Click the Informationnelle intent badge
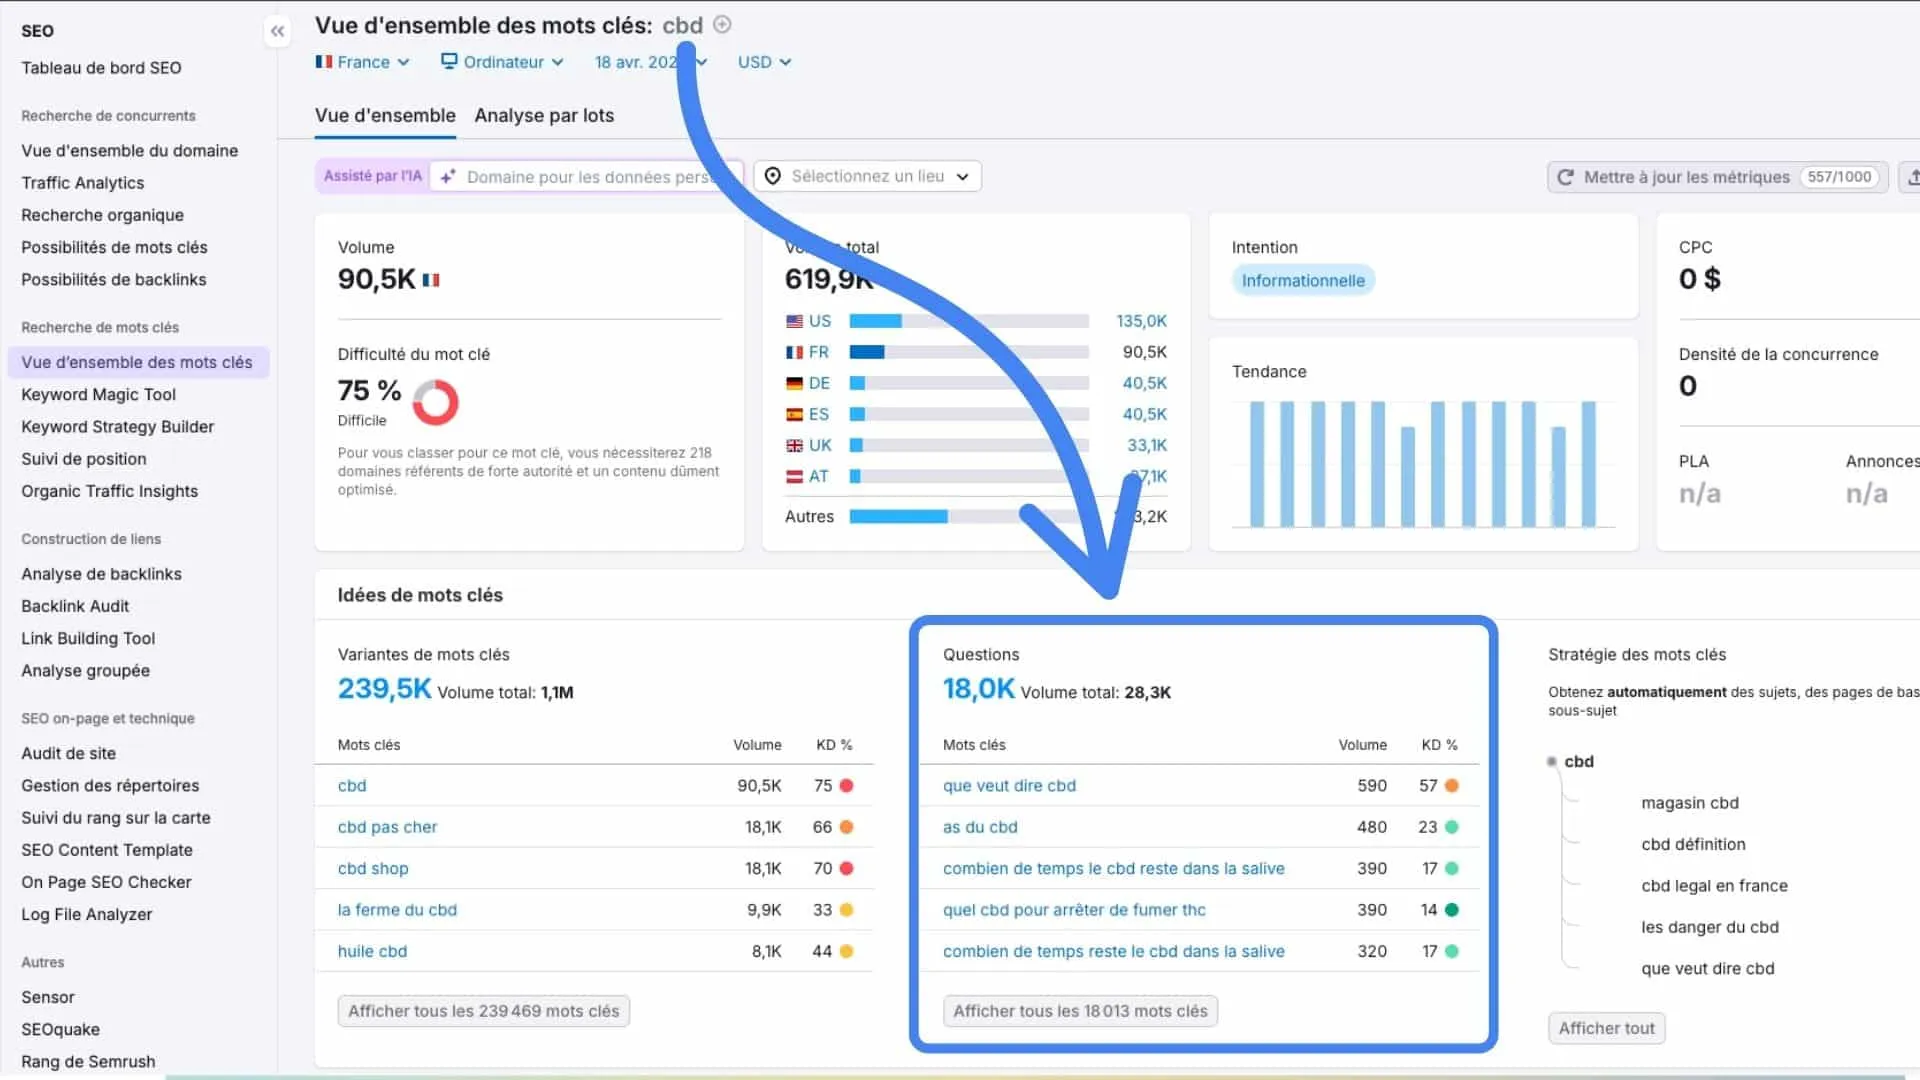 [1302, 281]
